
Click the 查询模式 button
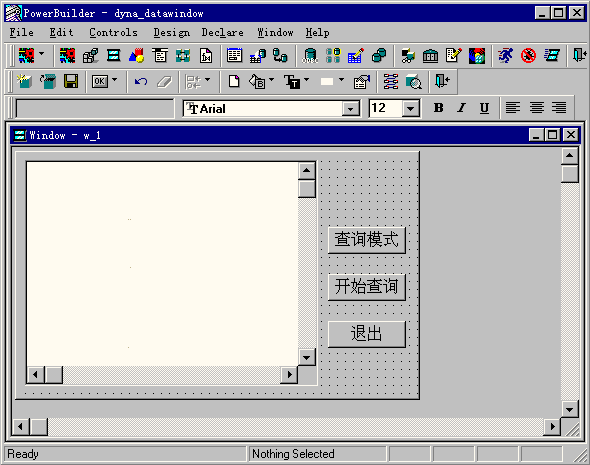366,240
